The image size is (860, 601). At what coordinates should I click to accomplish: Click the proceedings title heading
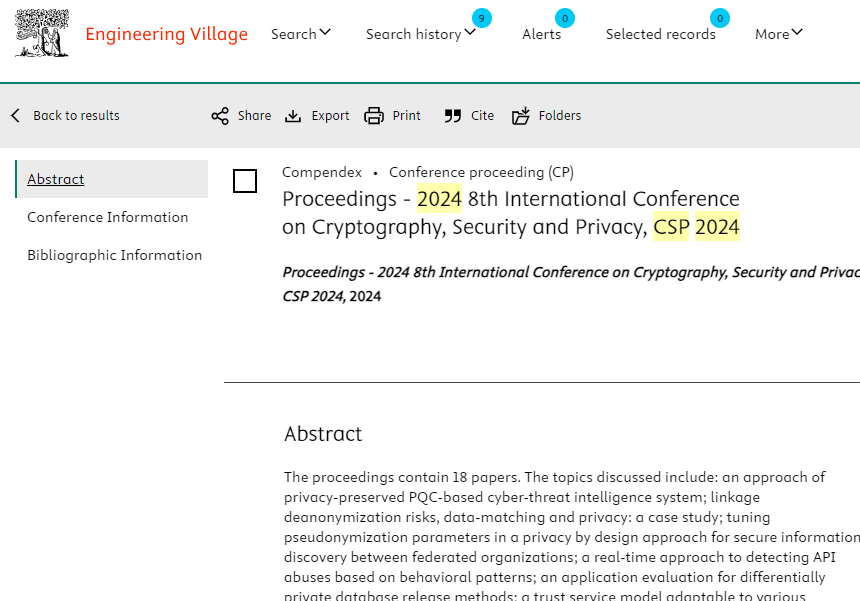pos(511,213)
